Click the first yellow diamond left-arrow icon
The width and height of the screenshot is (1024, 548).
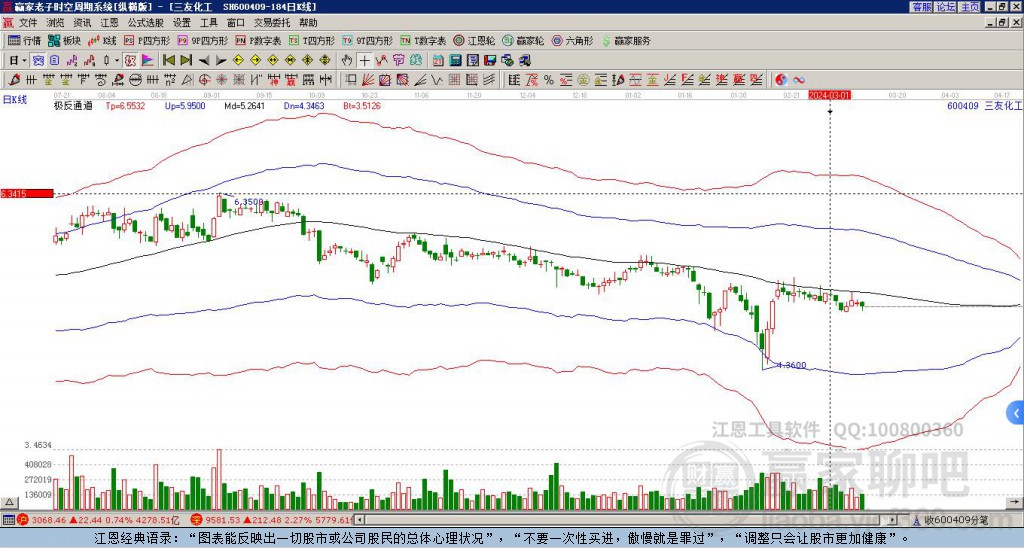pyautogui.click(x=238, y=61)
